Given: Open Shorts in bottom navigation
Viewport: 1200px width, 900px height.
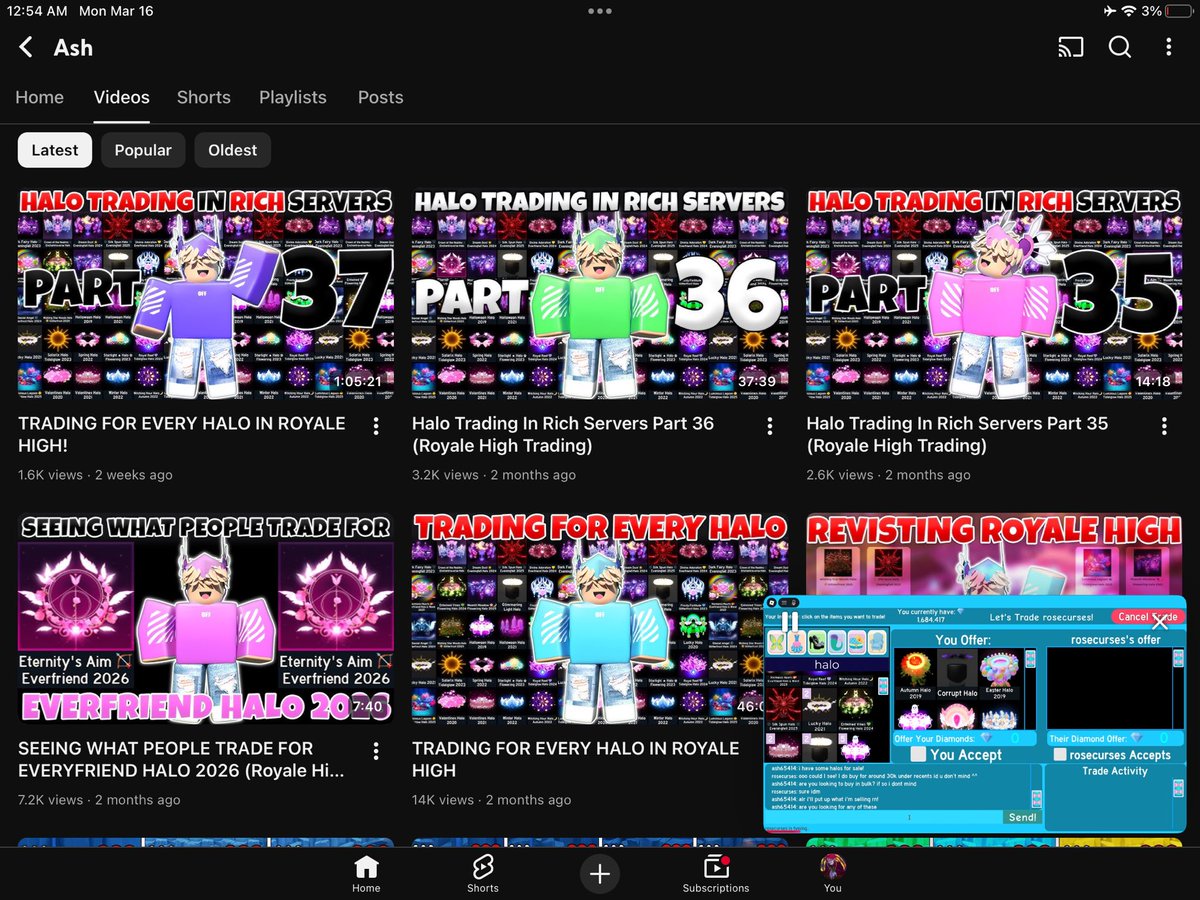Looking at the screenshot, I should (x=482, y=874).
